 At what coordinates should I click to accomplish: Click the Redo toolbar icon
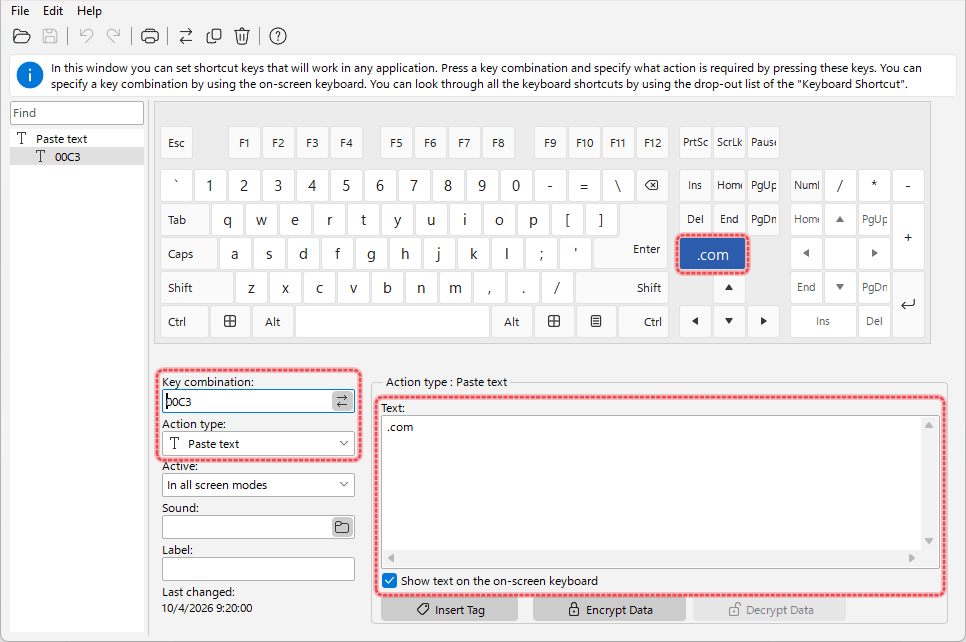[x=114, y=36]
